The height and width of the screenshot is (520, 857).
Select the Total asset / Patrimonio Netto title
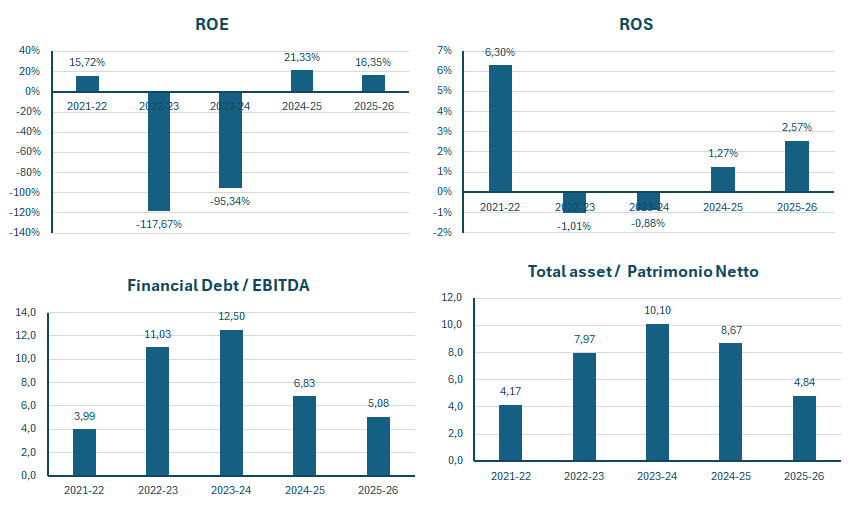[x=643, y=272]
